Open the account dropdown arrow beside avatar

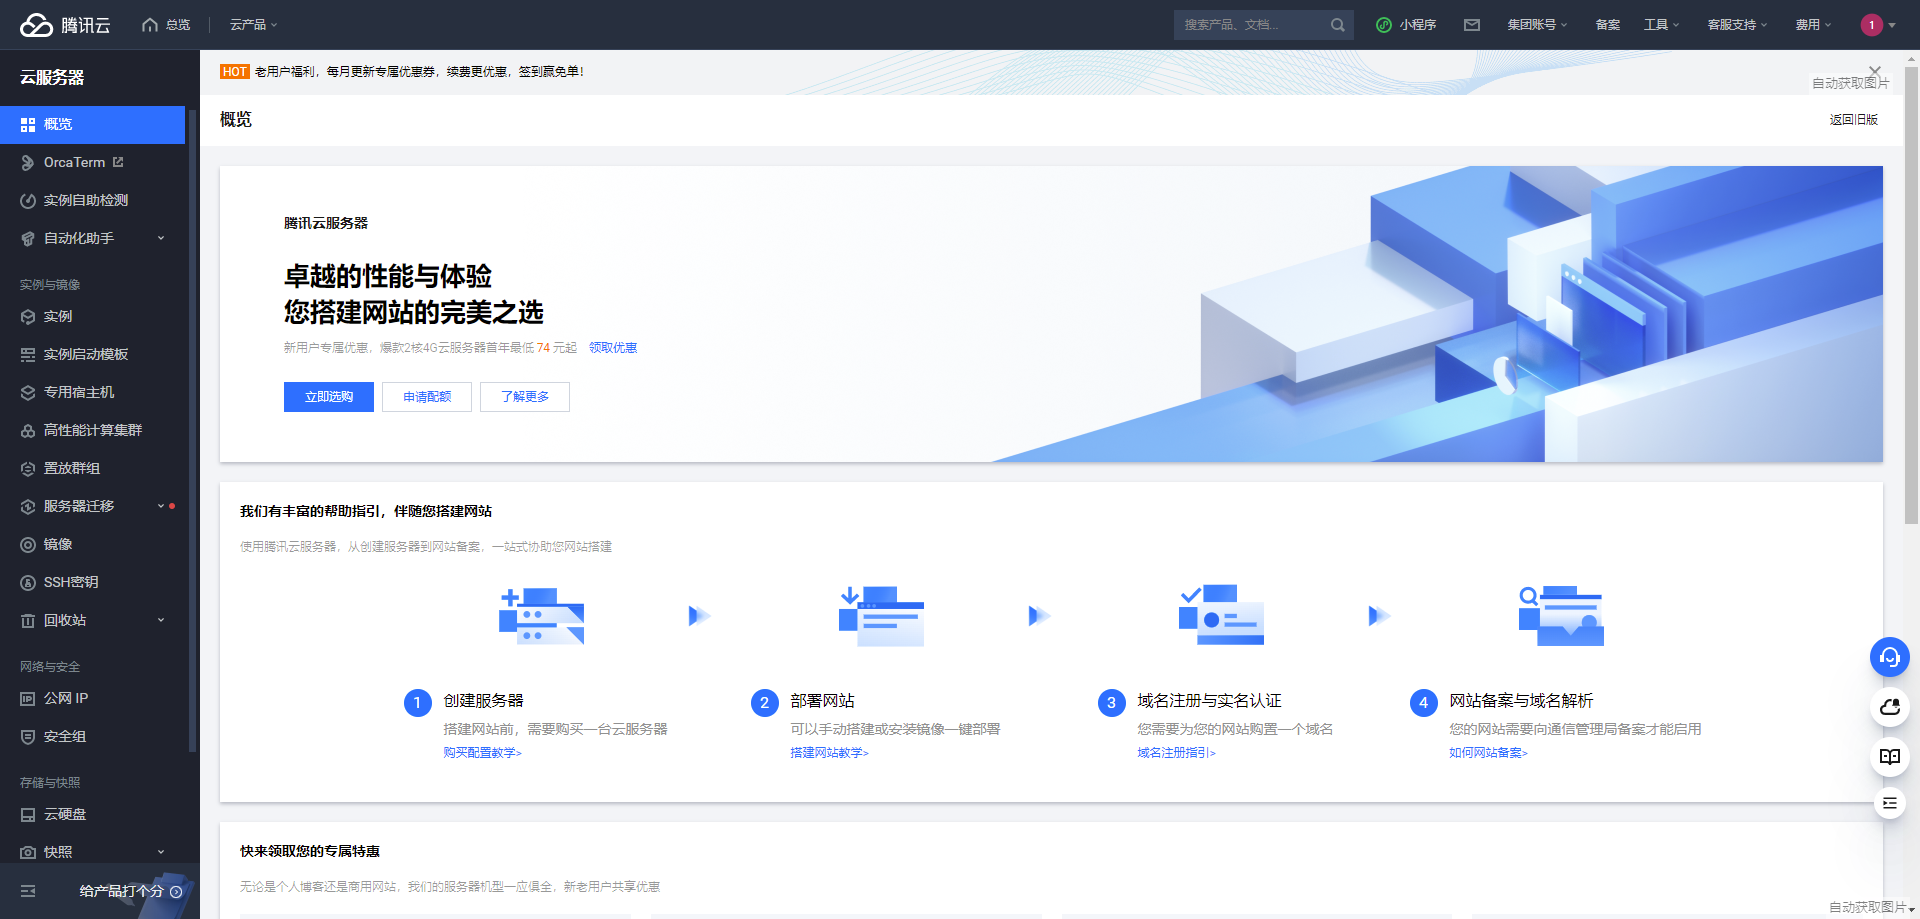[1891, 25]
